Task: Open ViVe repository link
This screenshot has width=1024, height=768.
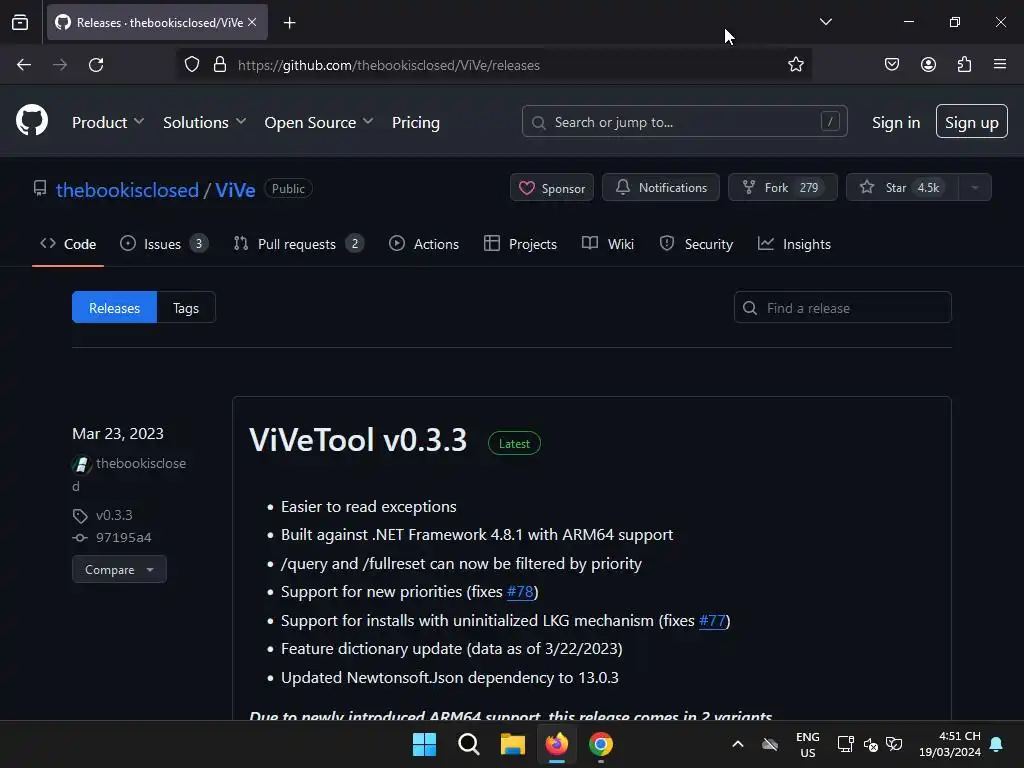Action: (x=235, y=190)
